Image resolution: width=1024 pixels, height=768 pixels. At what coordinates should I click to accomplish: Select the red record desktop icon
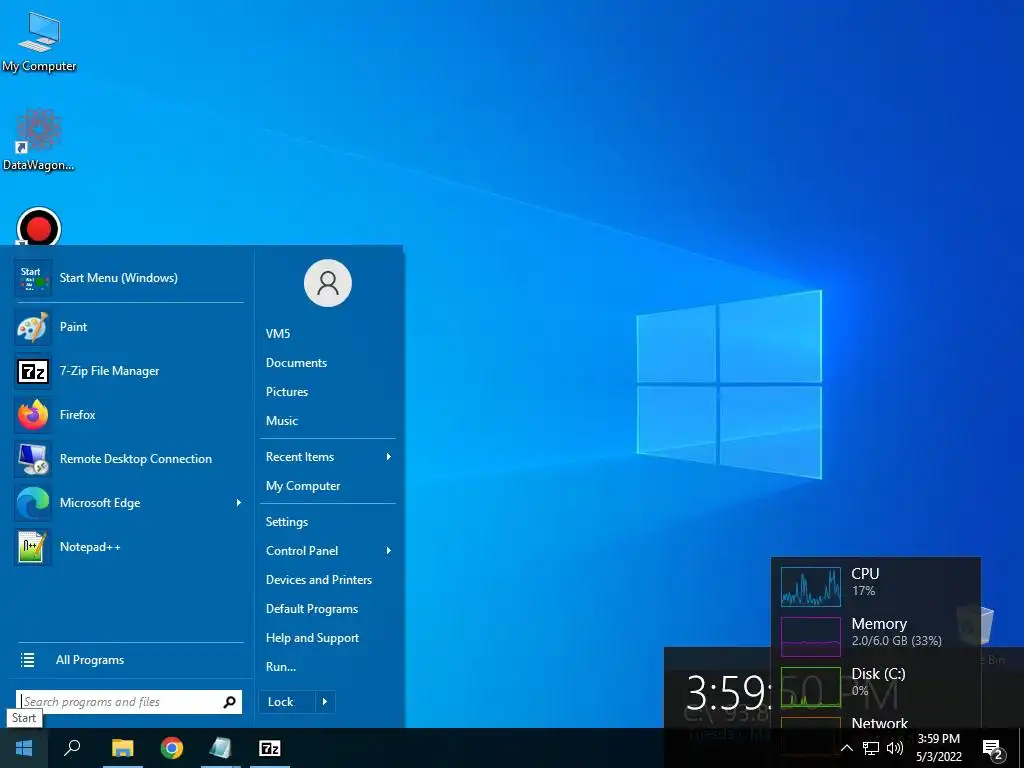[x=39, y=227]
